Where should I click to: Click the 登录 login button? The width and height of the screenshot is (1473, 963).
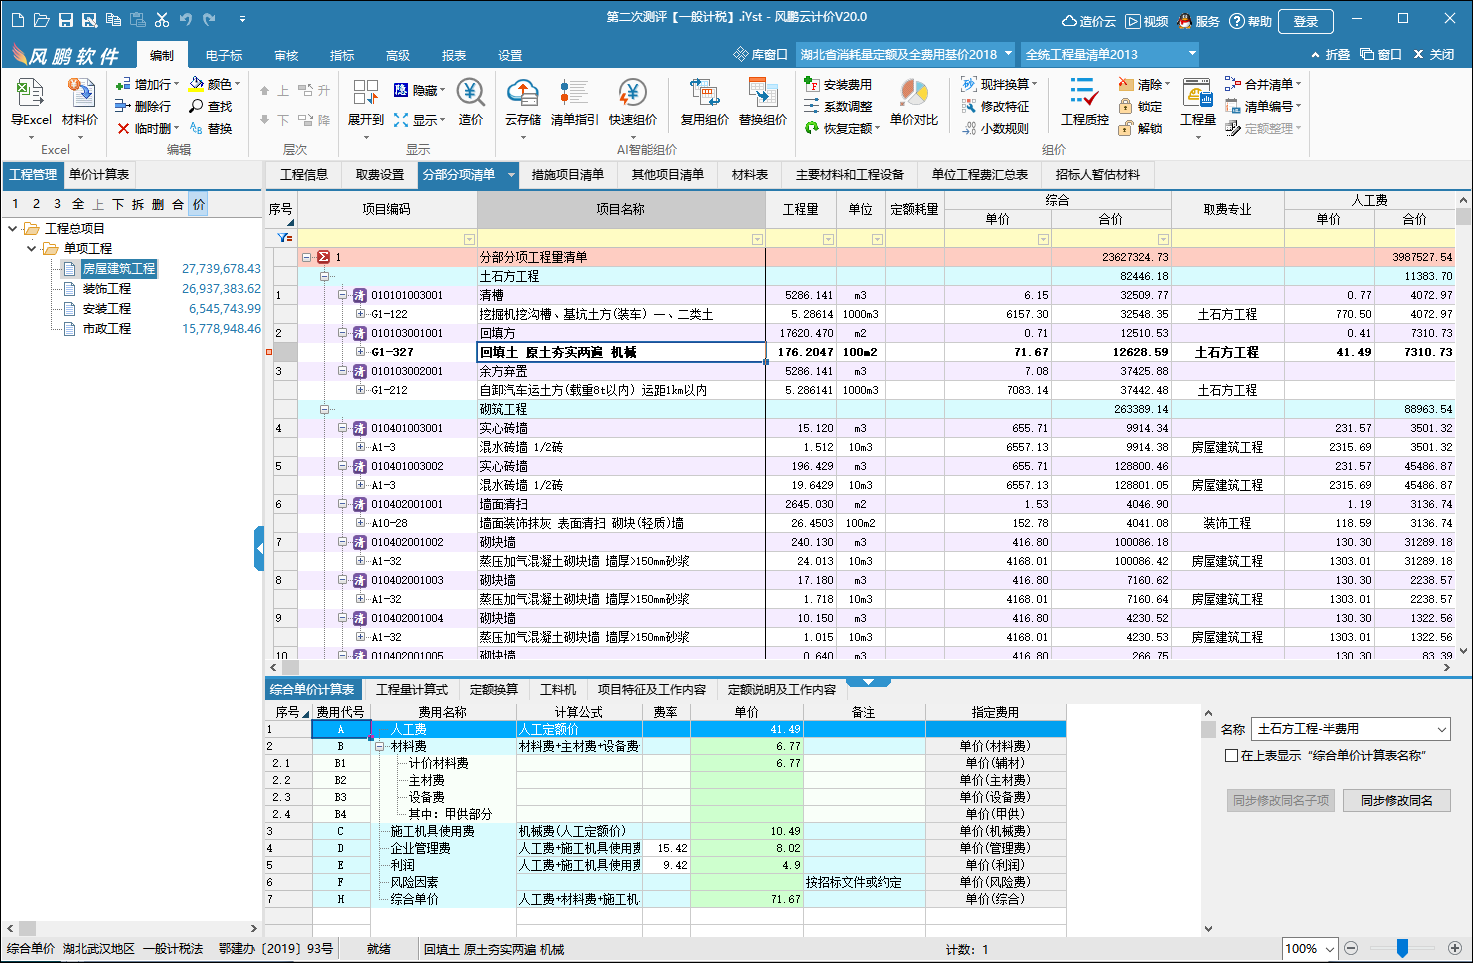(x=1305, y=21)
